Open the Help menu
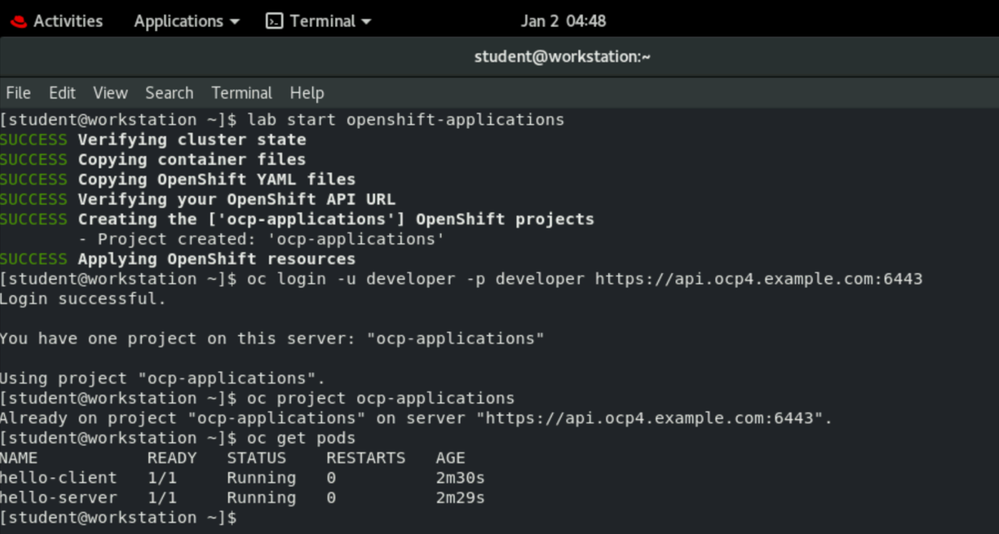This screenshot has width=999, height=534. tap(307, 93)
